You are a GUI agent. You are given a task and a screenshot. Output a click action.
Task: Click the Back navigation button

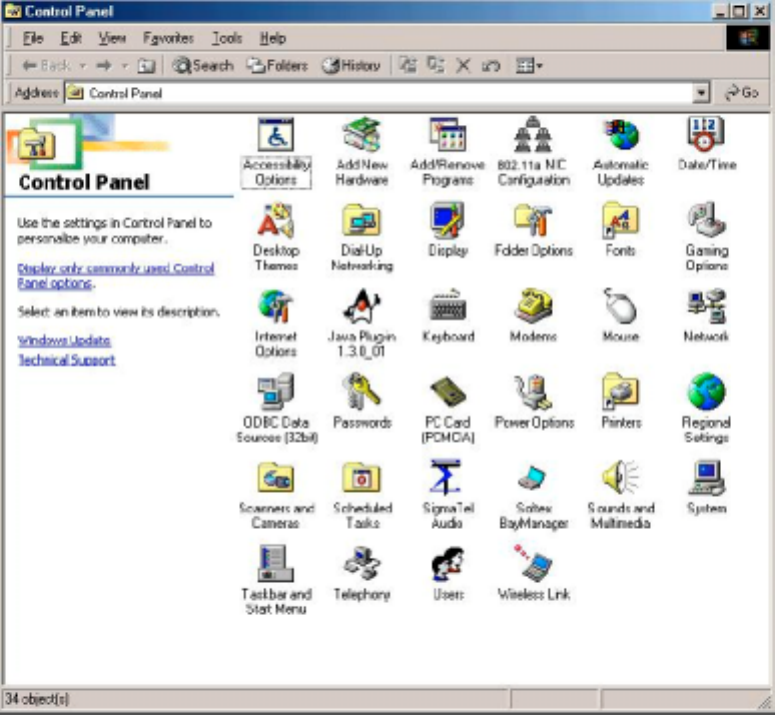coord(46,65)
